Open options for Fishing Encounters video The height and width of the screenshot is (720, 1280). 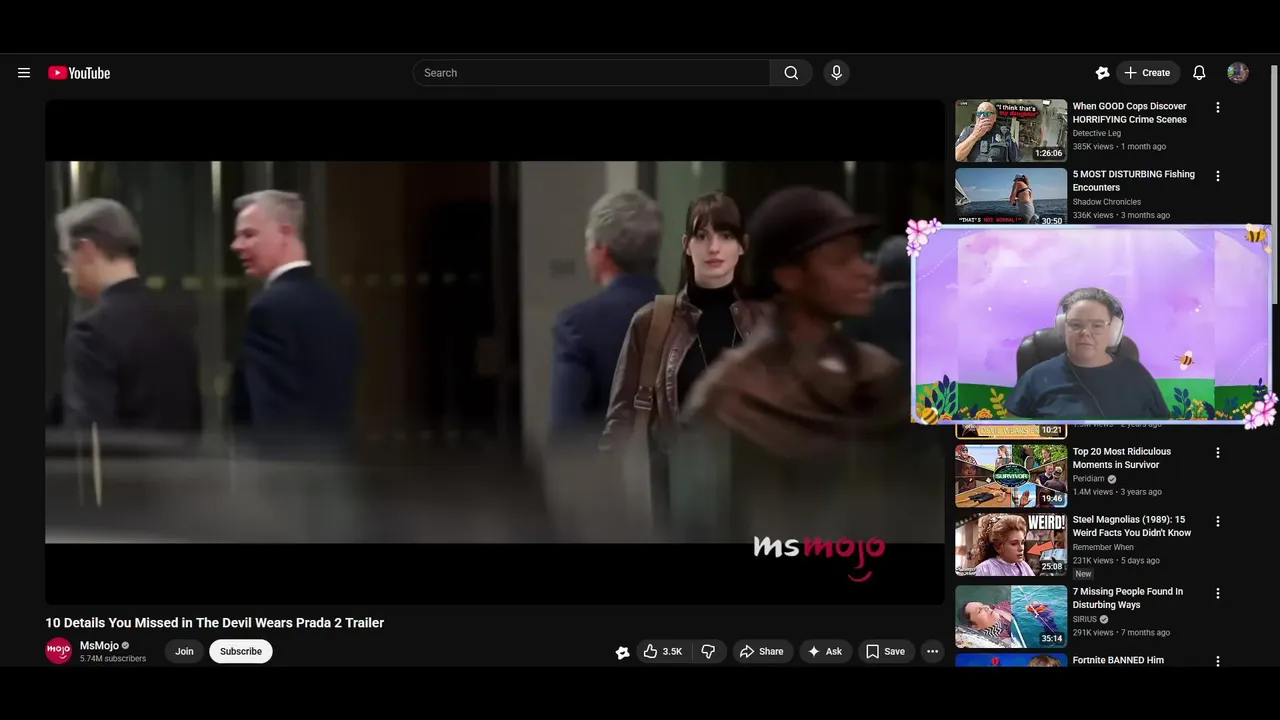tap(1218, 176)
